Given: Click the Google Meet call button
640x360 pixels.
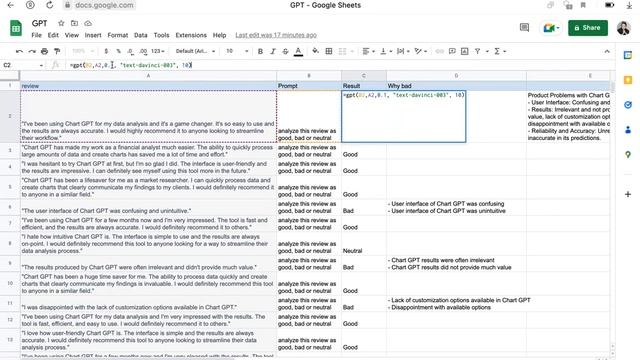Looking at the screenshot, I should pyautogui.click(x=551, y=28).
